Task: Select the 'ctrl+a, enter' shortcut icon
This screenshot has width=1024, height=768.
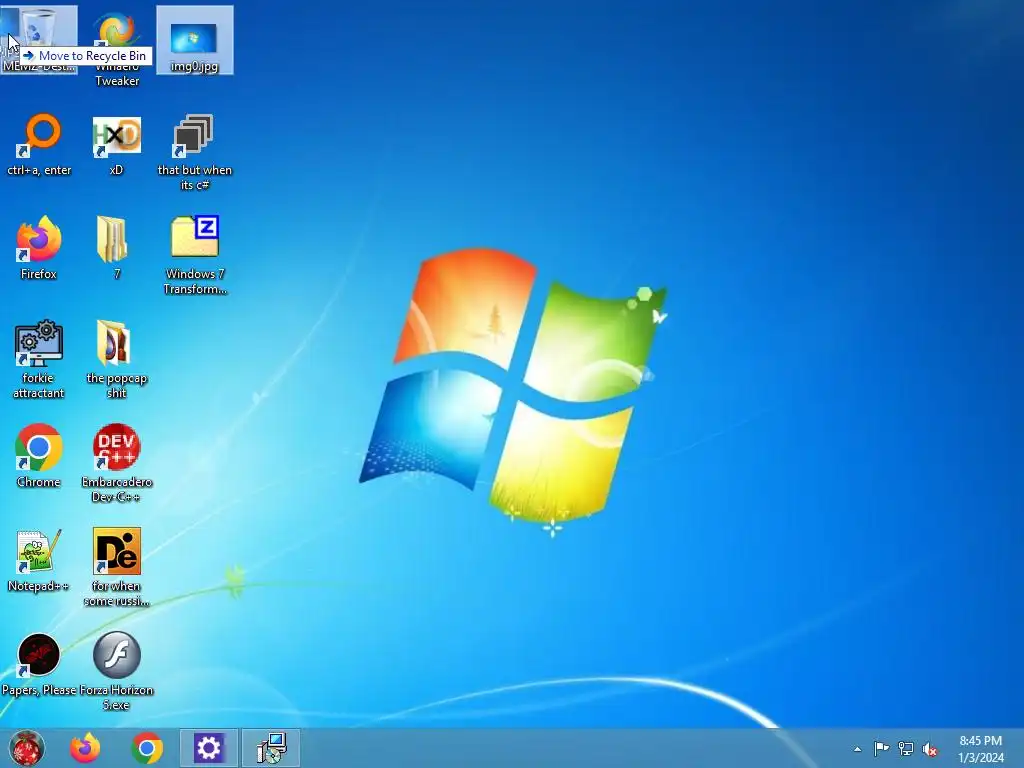Action: click(39, 135)
